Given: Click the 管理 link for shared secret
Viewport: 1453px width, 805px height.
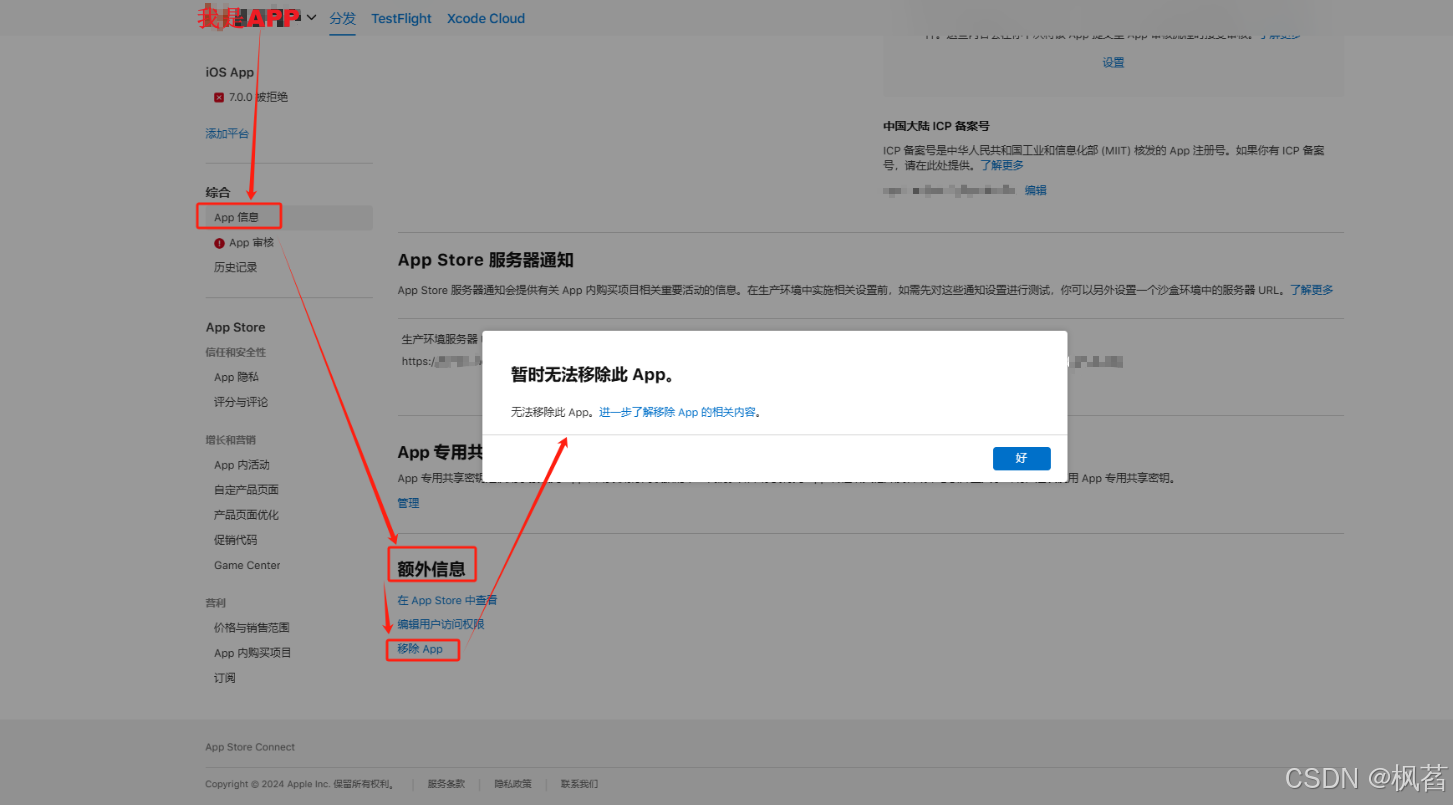Looking at the screenshot, I should 409,503.
